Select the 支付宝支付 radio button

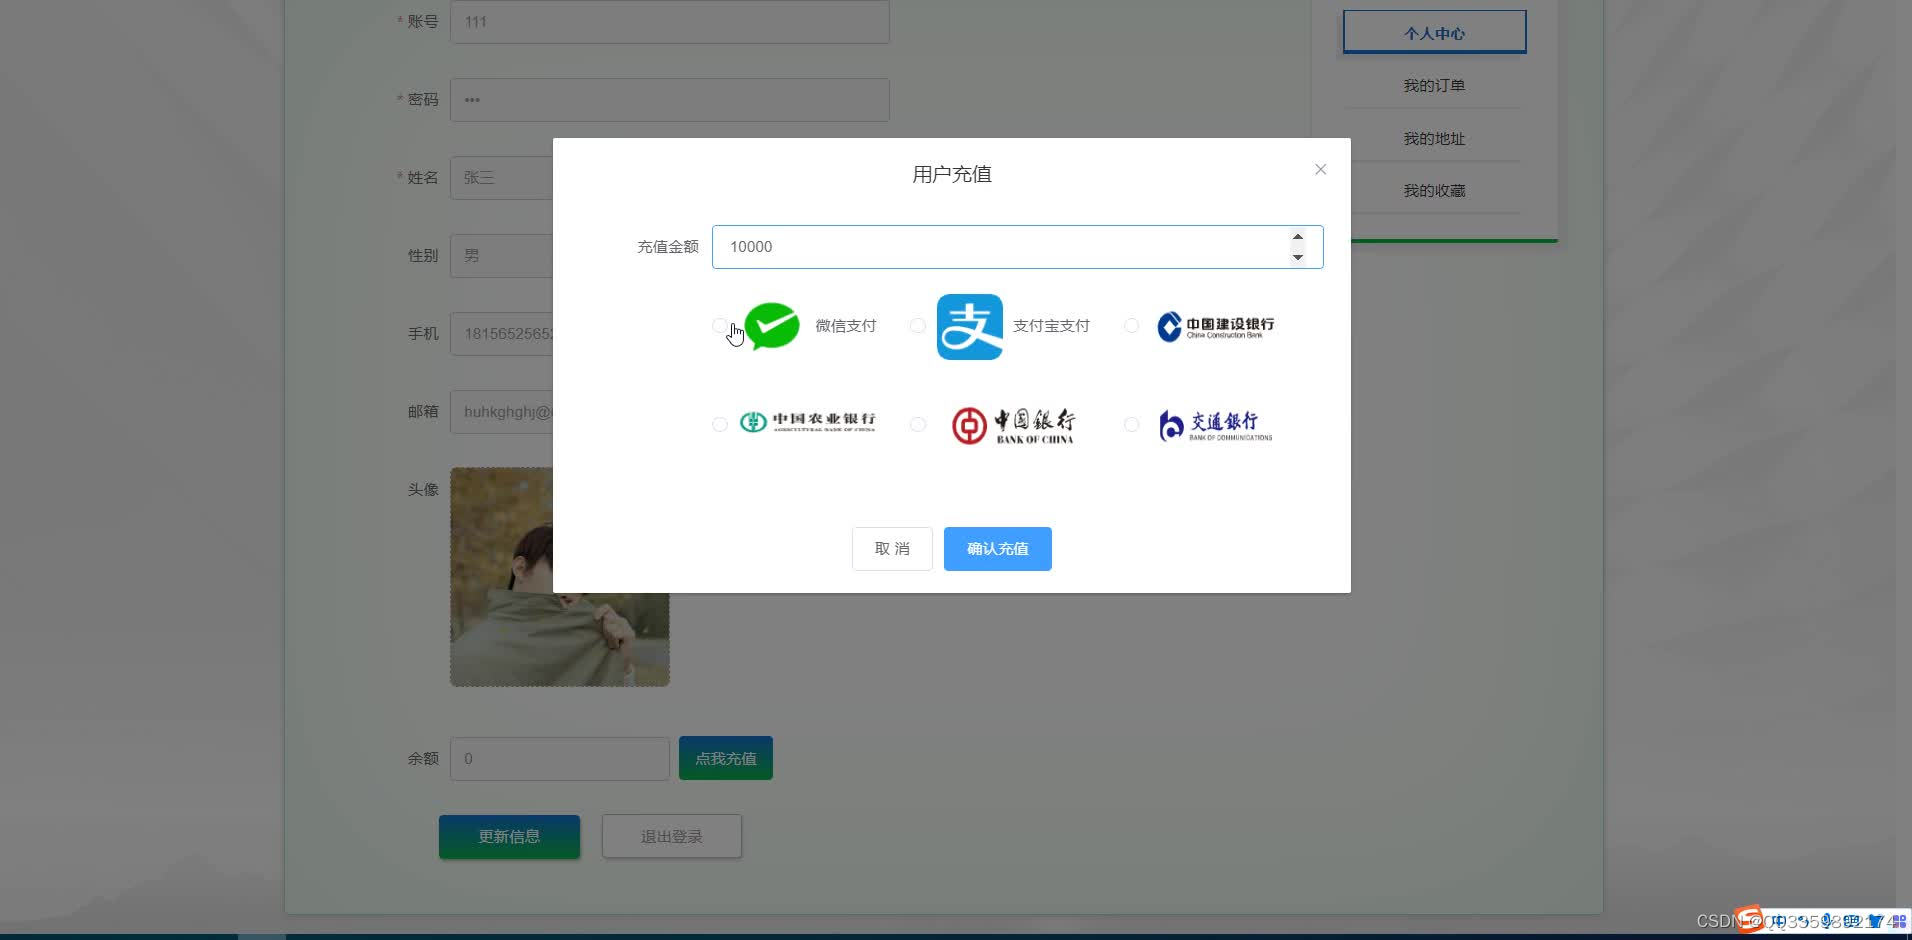tap(918, 326)
